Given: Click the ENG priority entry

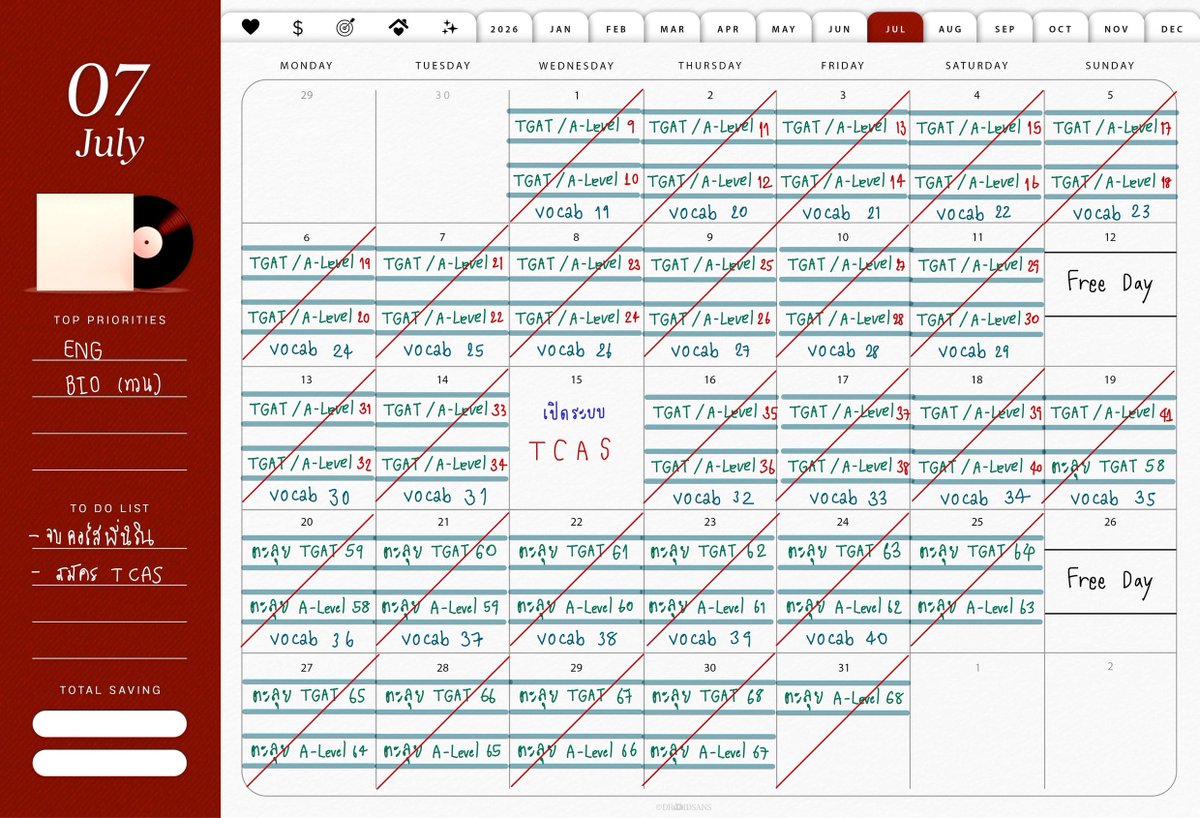Looking at the screenshot, I should [x=83, y=350].
